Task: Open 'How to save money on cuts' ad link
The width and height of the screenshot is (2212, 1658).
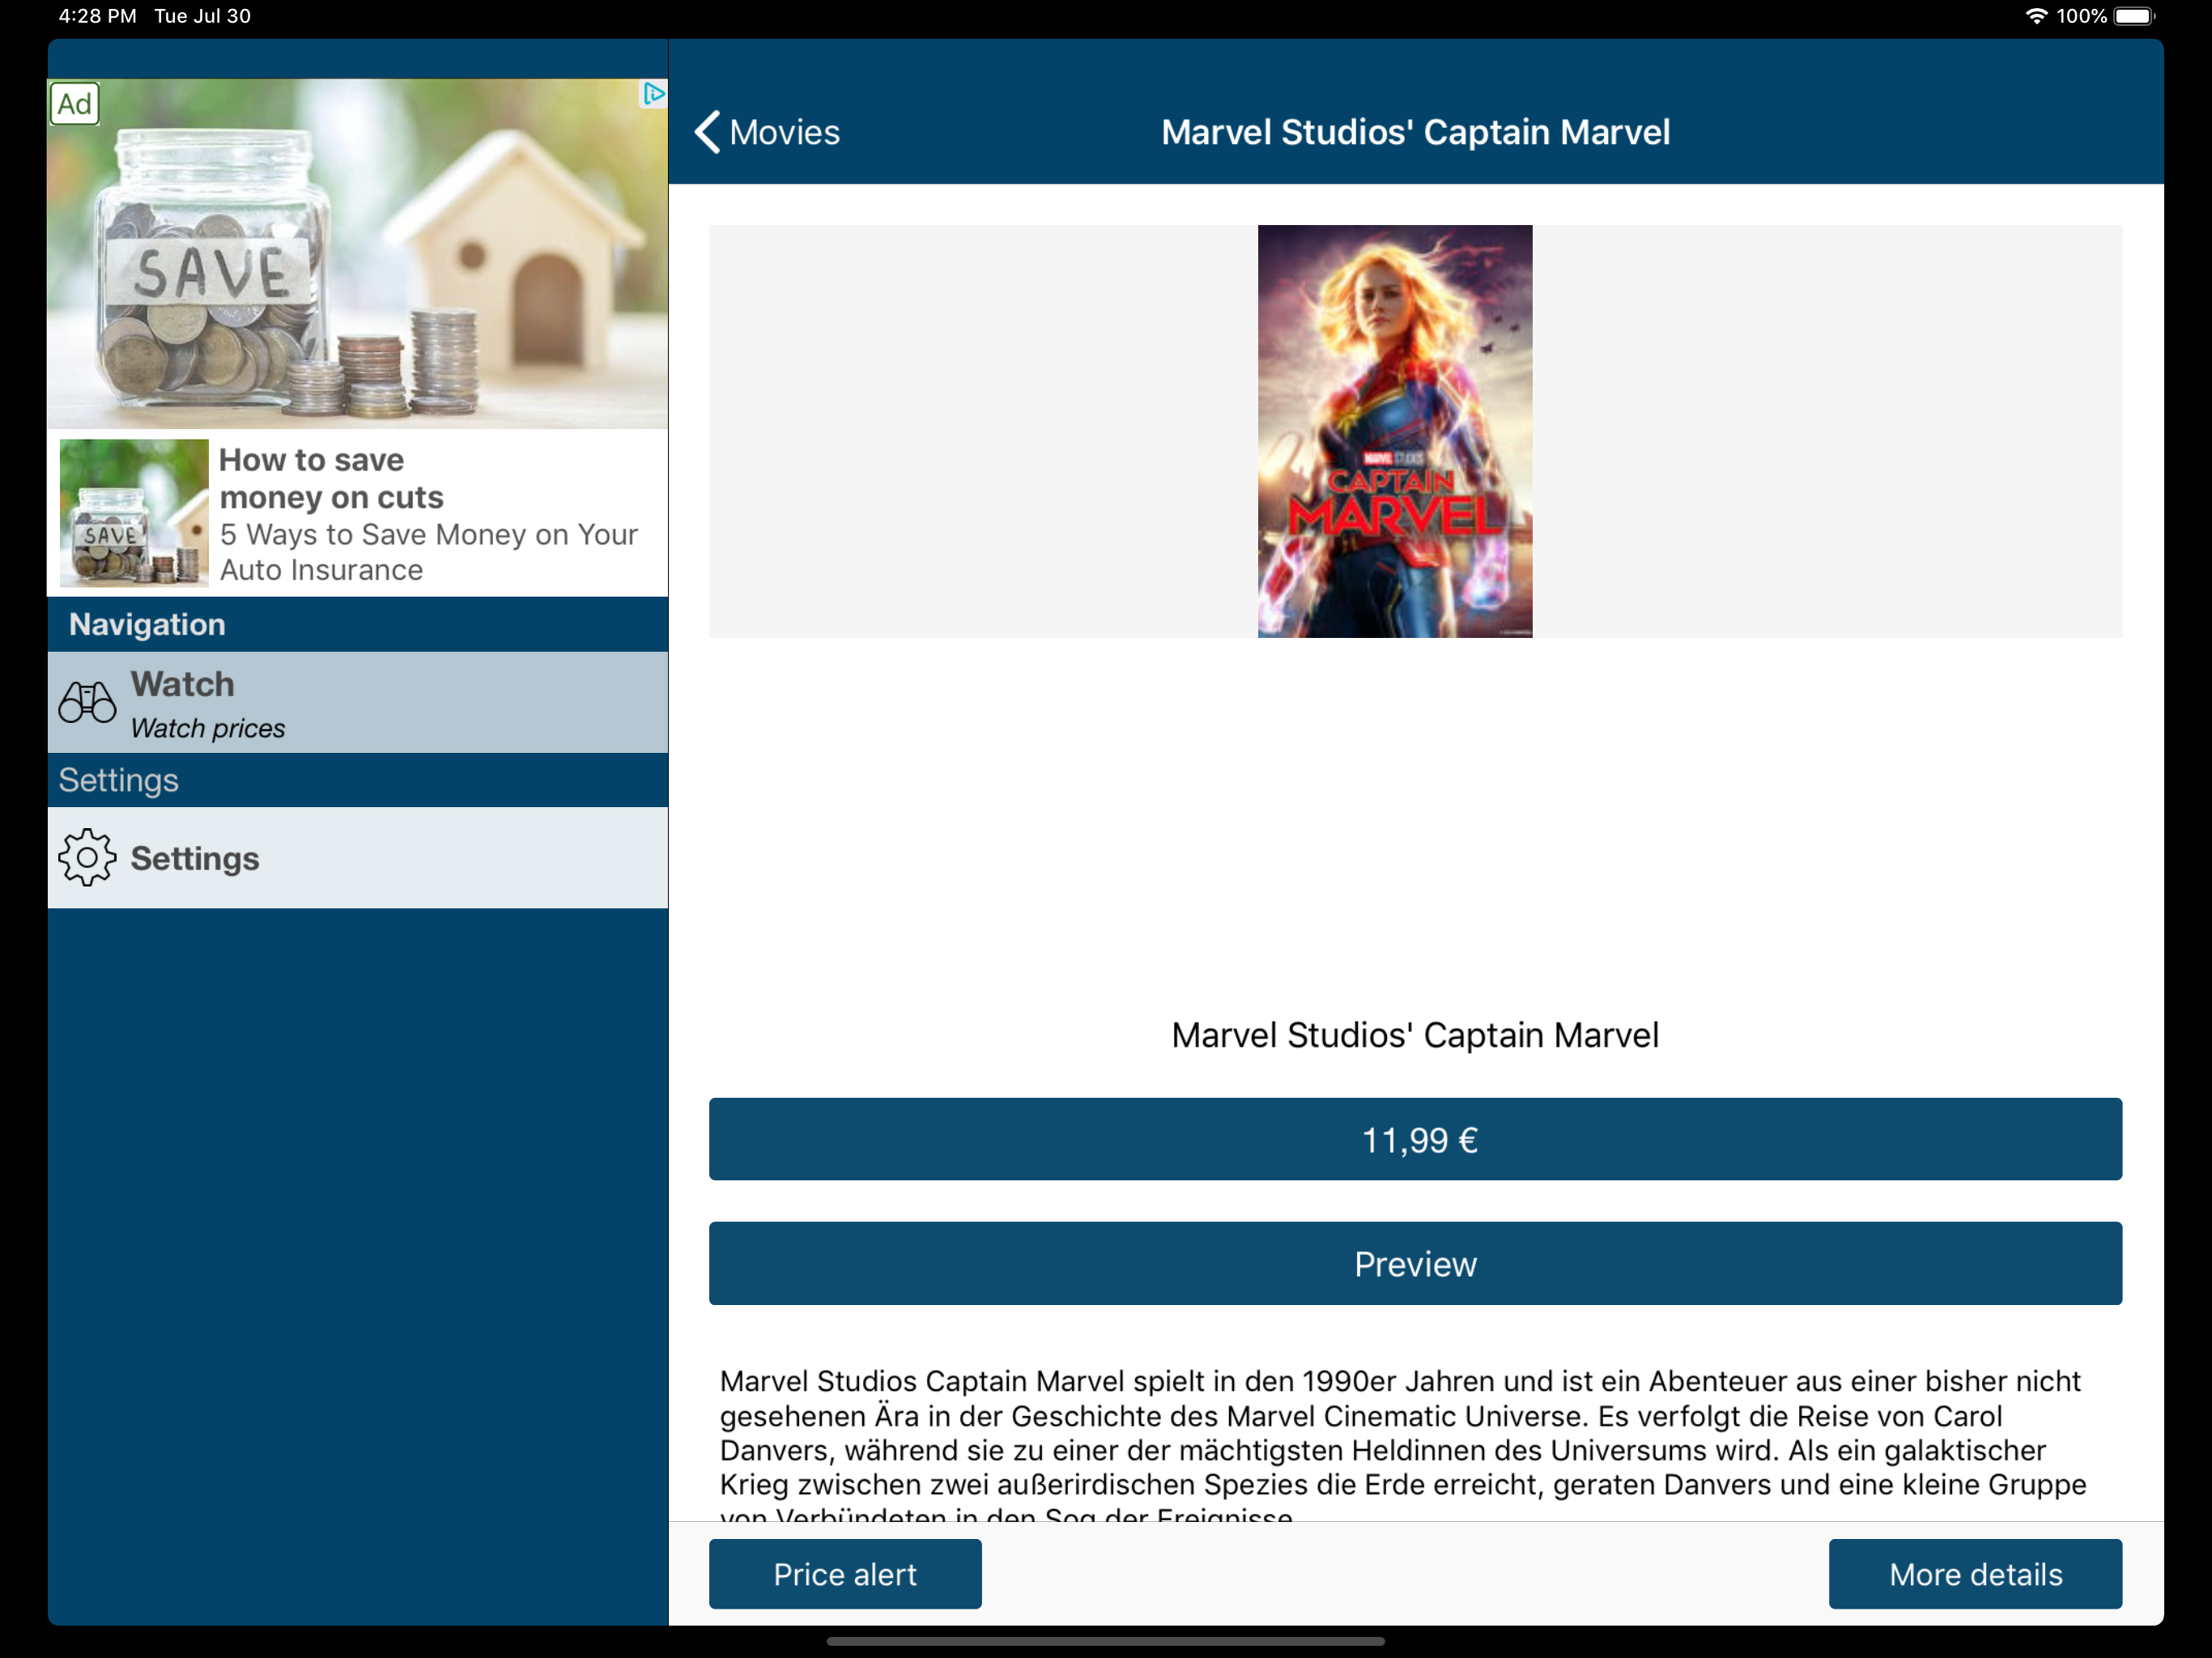Action: point(331,478)
